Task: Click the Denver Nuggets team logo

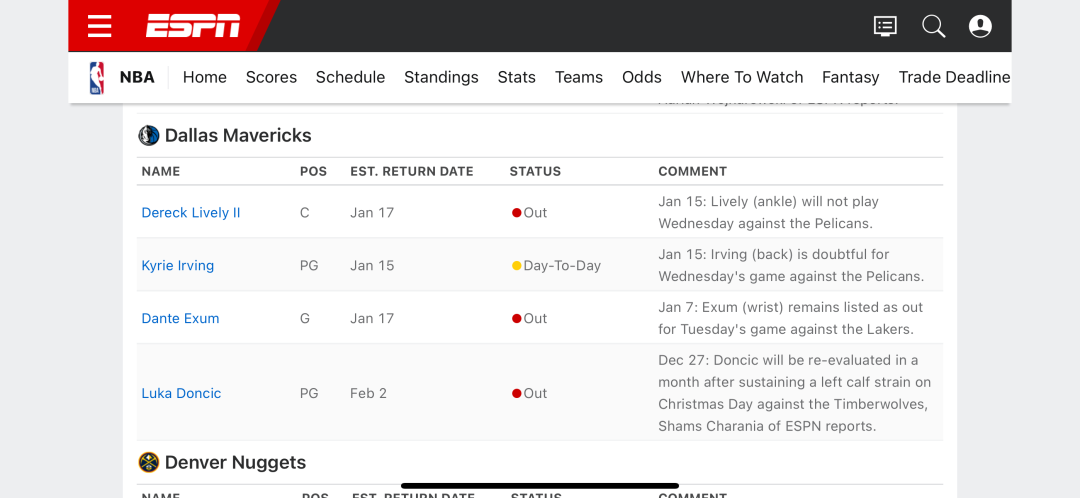Action: click(x=149, y=462)
